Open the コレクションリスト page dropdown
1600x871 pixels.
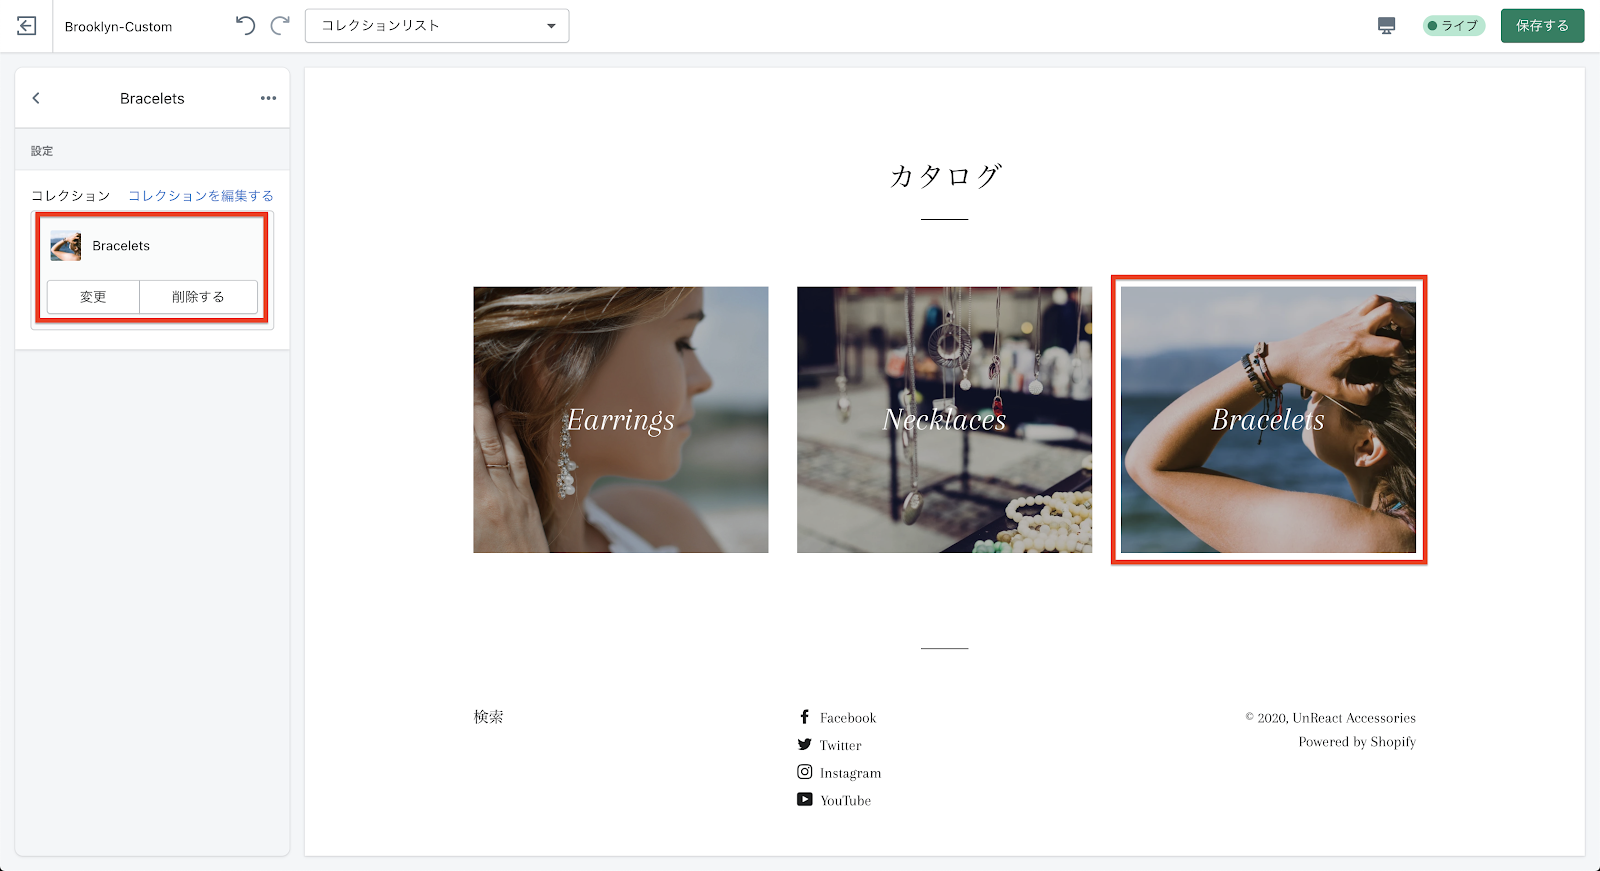[x=437, y=26]
